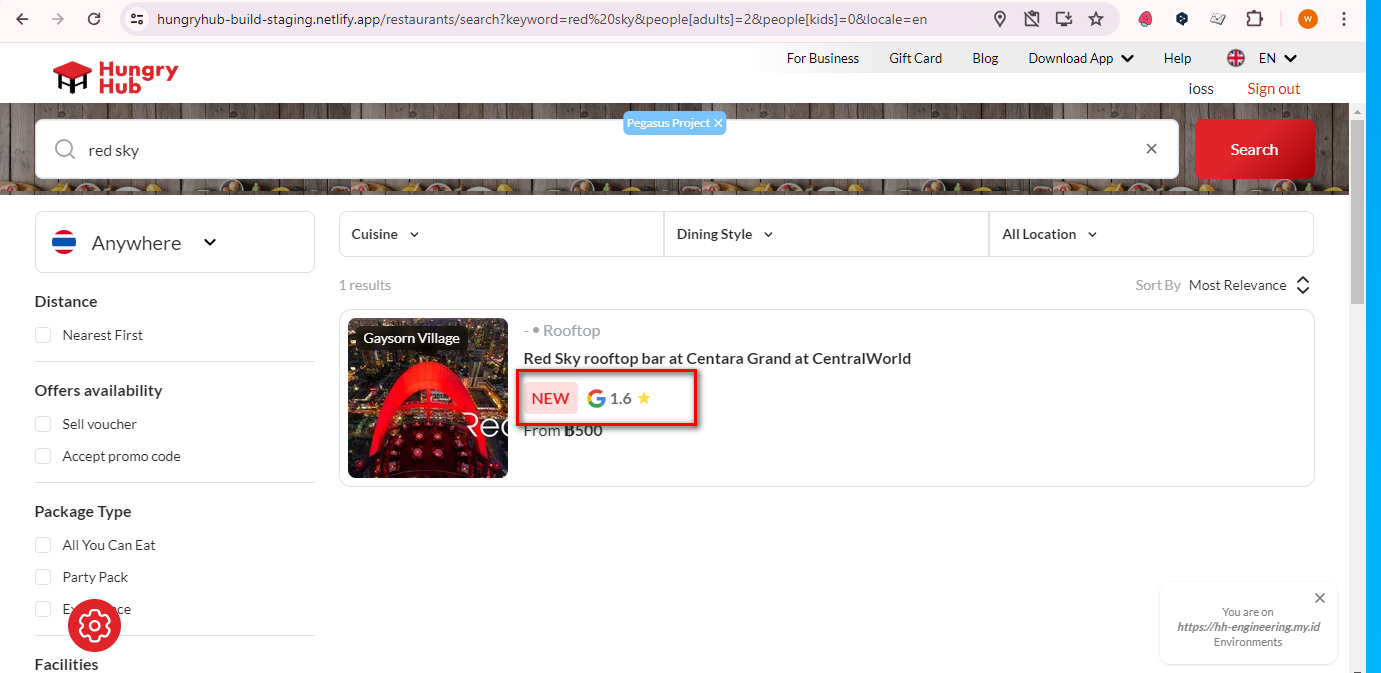Open the browser Extensions puzzle icon
1381x673 pixels.
(1254, 19)
